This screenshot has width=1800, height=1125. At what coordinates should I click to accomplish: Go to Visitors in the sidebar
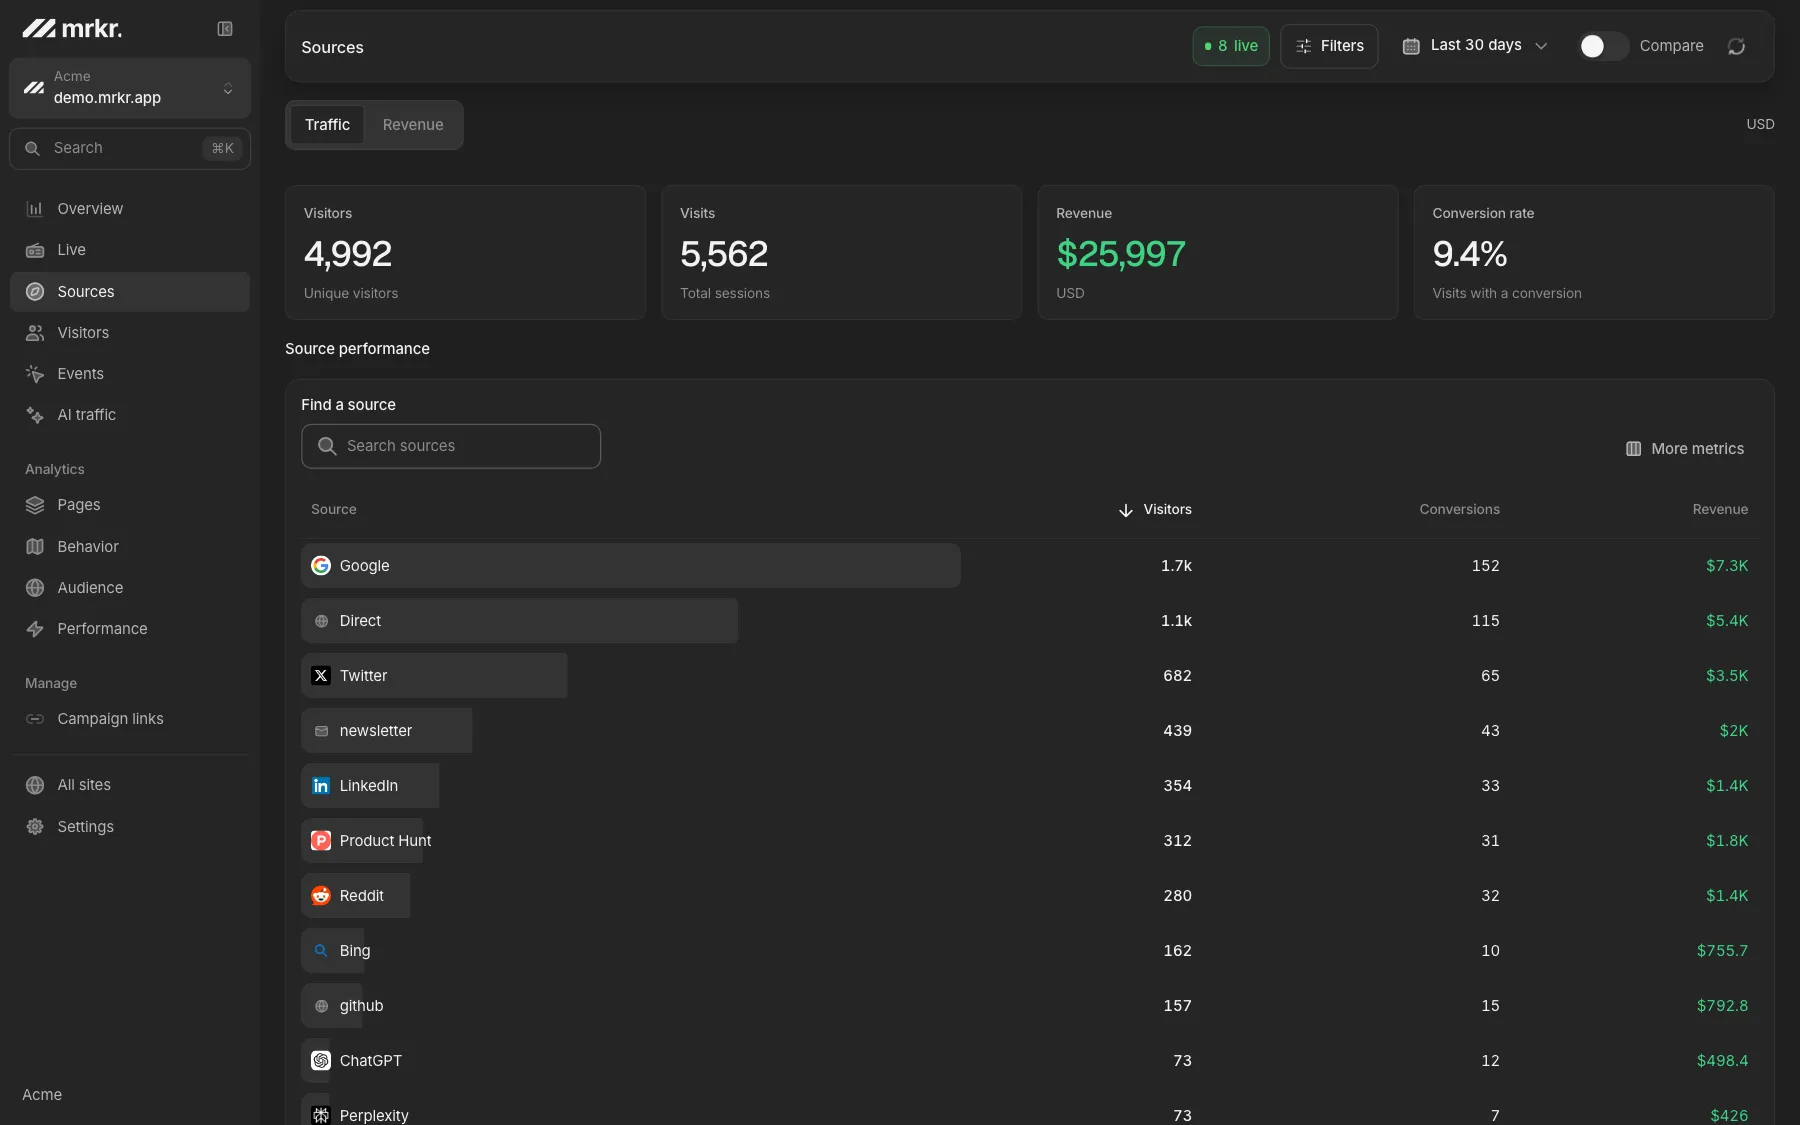click(x=130, y=333)
